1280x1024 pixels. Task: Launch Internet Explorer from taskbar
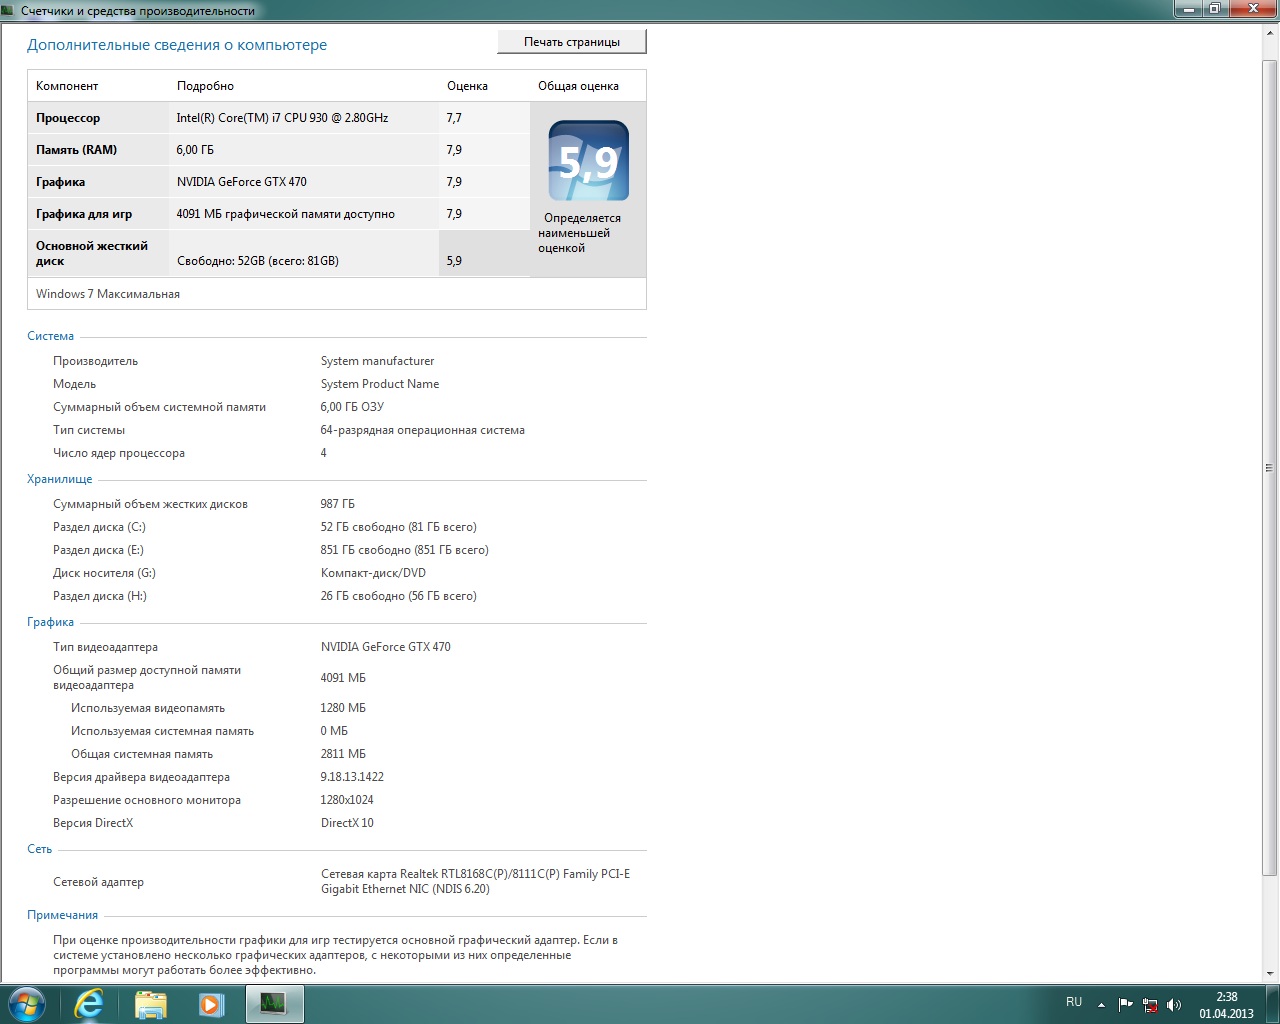tap(89, 1004)
